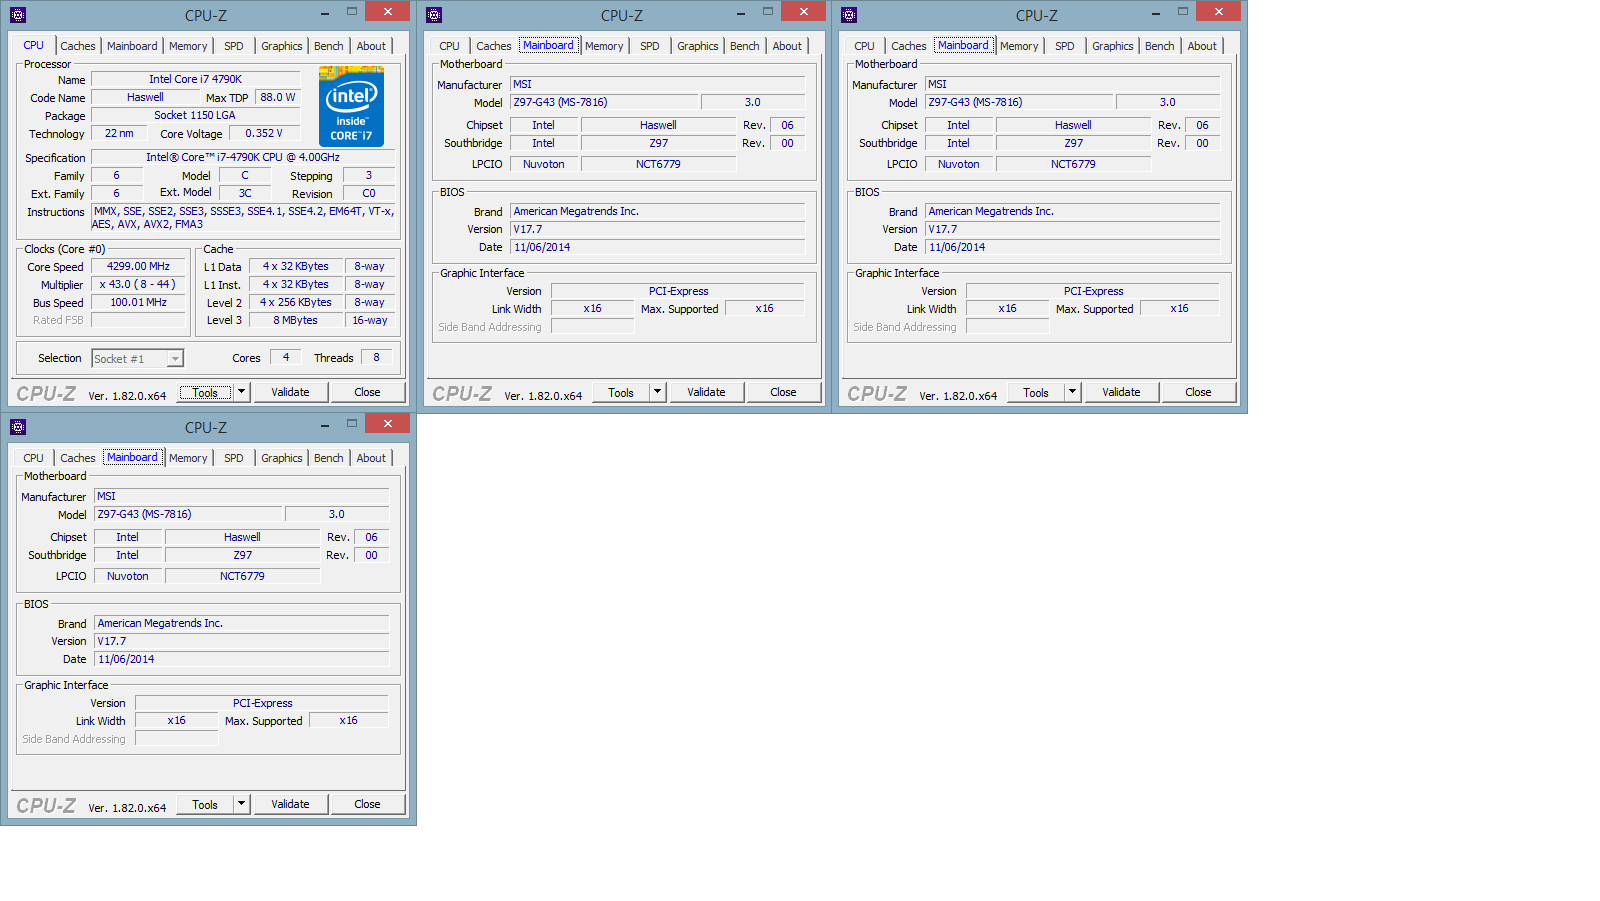Click the Tools button in the top-middle window
Screen dimensions: 1600x901
(x=621, y=393)
